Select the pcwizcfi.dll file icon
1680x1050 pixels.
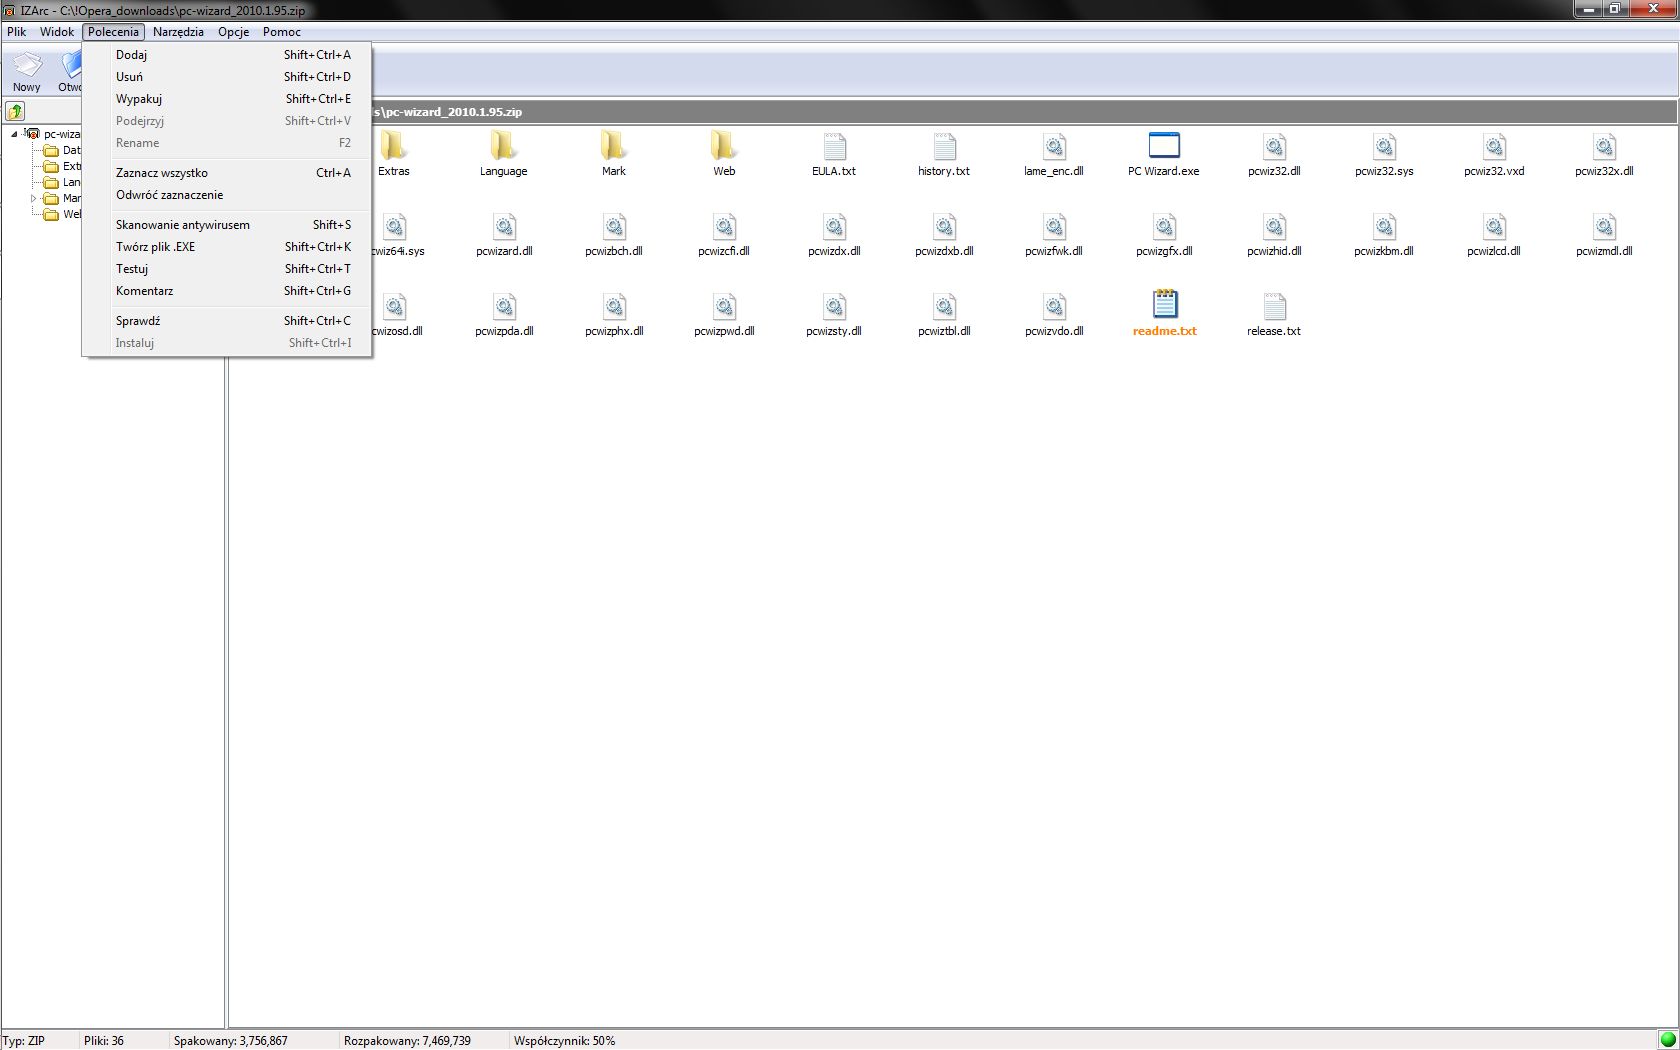724,226
